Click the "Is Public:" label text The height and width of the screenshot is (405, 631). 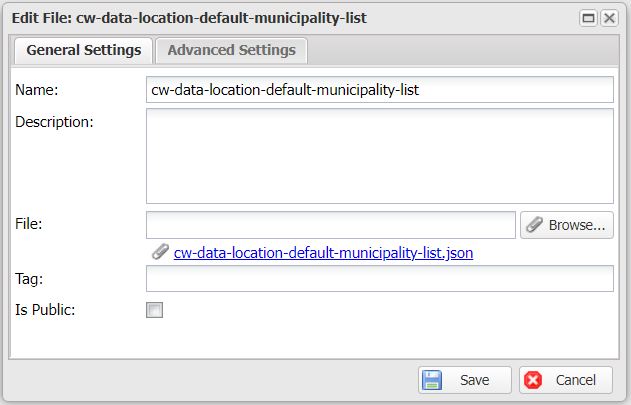[x=46, y=309]
